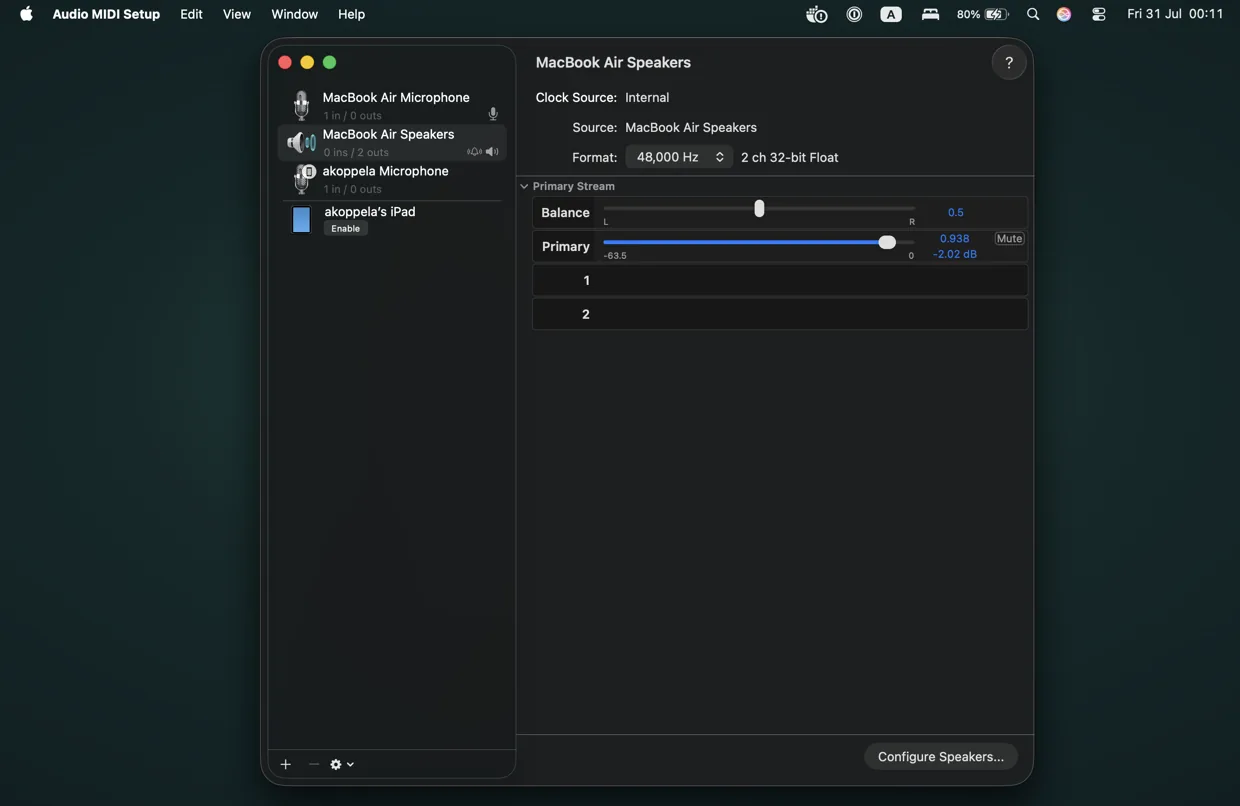Select the akoppela Microphone device icon
The height and width of the screenshot is (806, 1240).
click(x=303, y=179)
